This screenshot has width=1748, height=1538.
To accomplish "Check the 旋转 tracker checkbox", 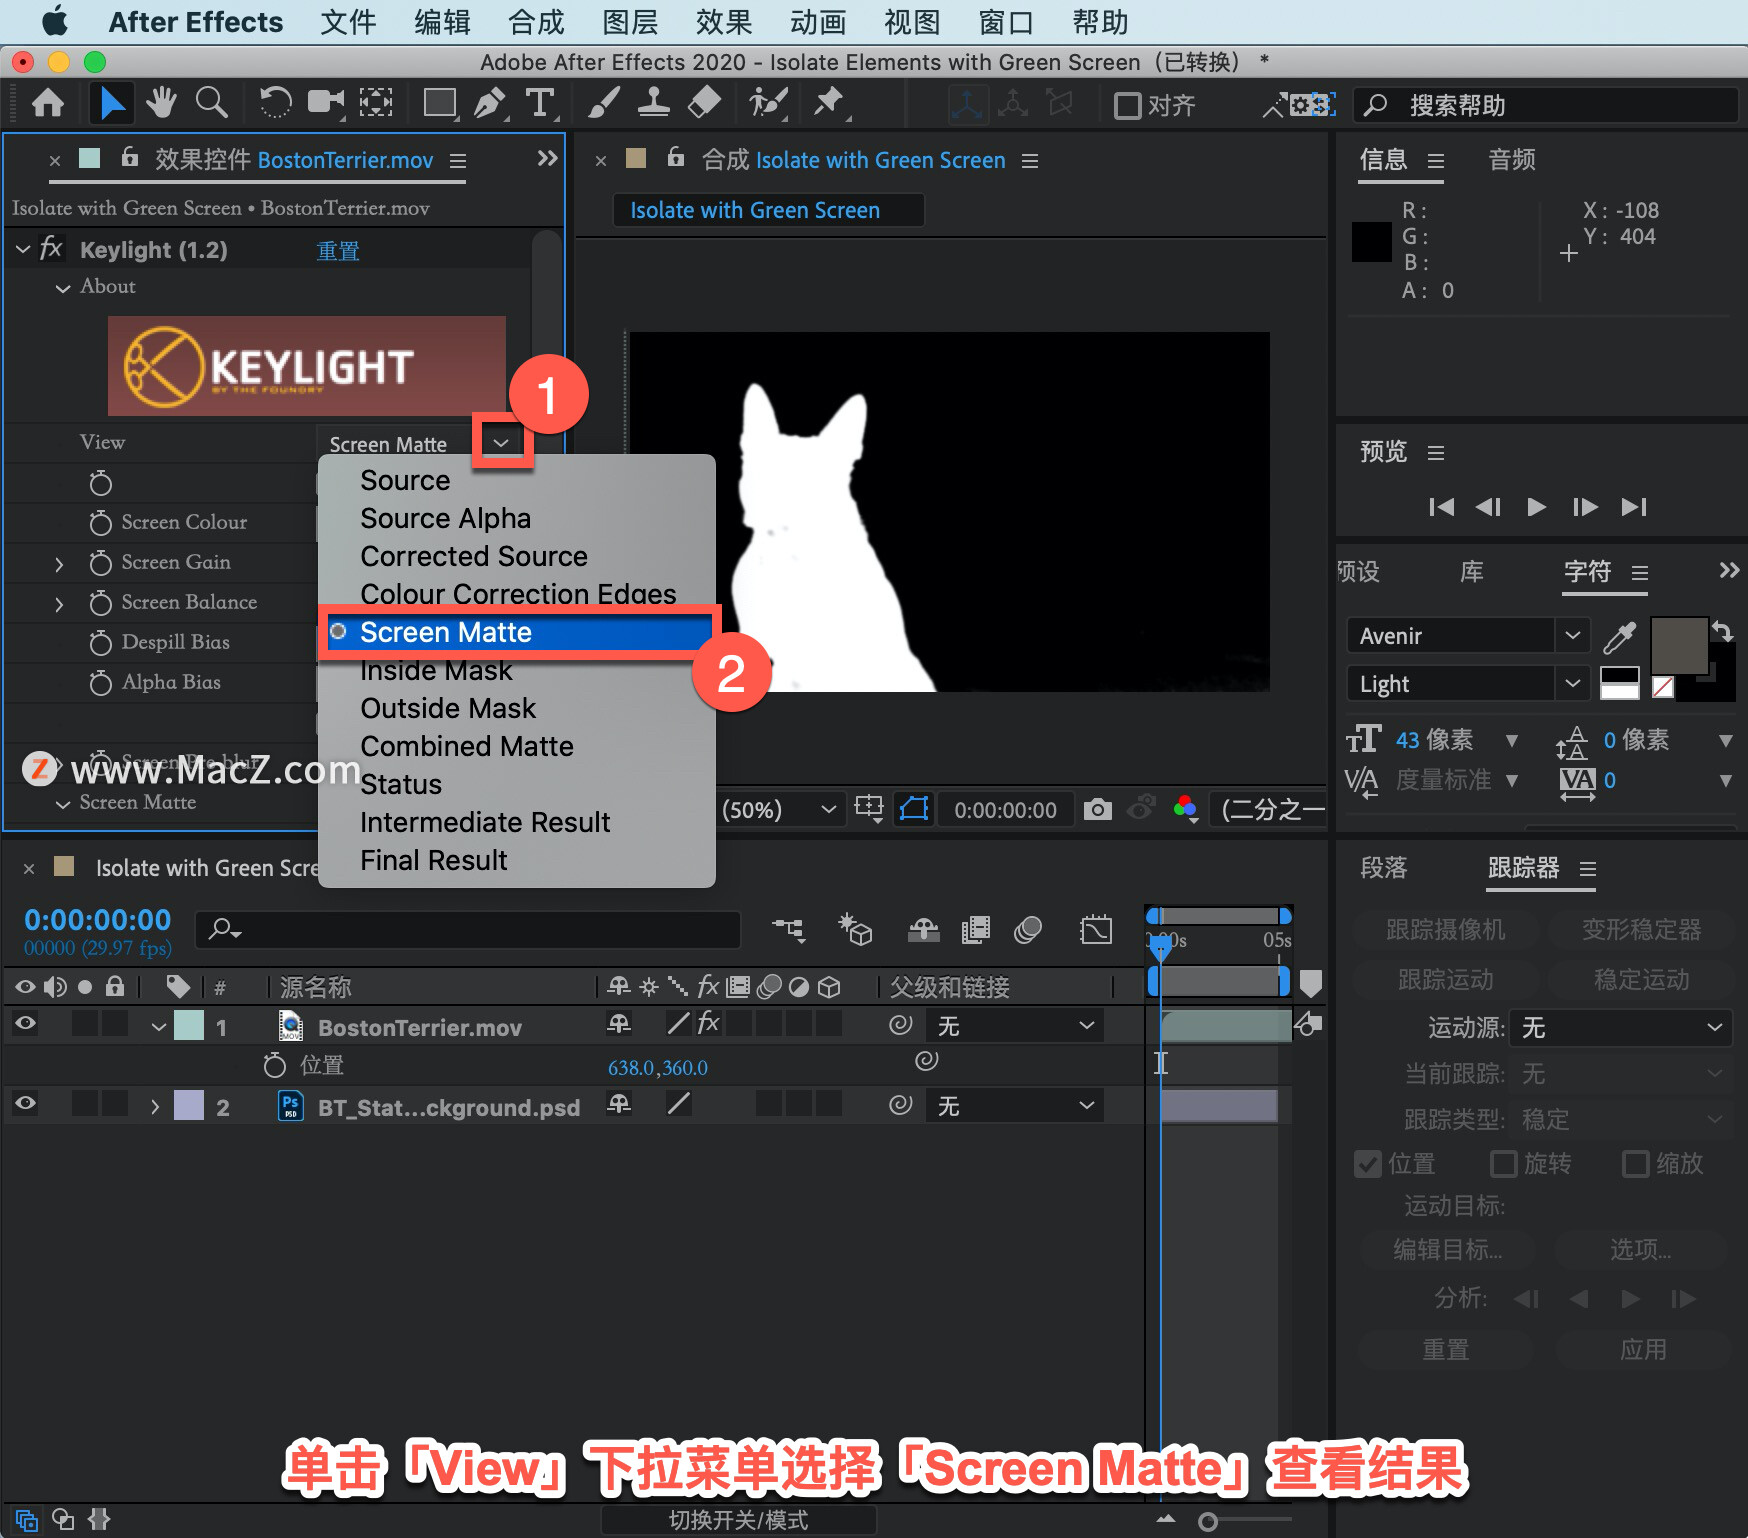I will coord(1503,1164).
